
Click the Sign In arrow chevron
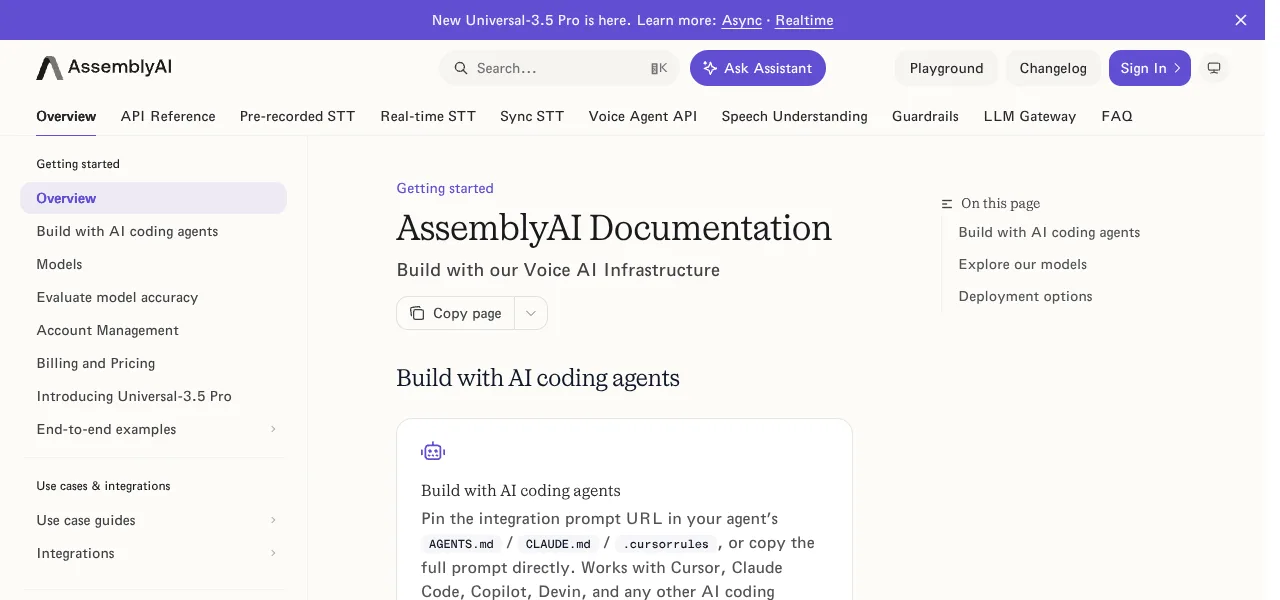point(1177,68)
